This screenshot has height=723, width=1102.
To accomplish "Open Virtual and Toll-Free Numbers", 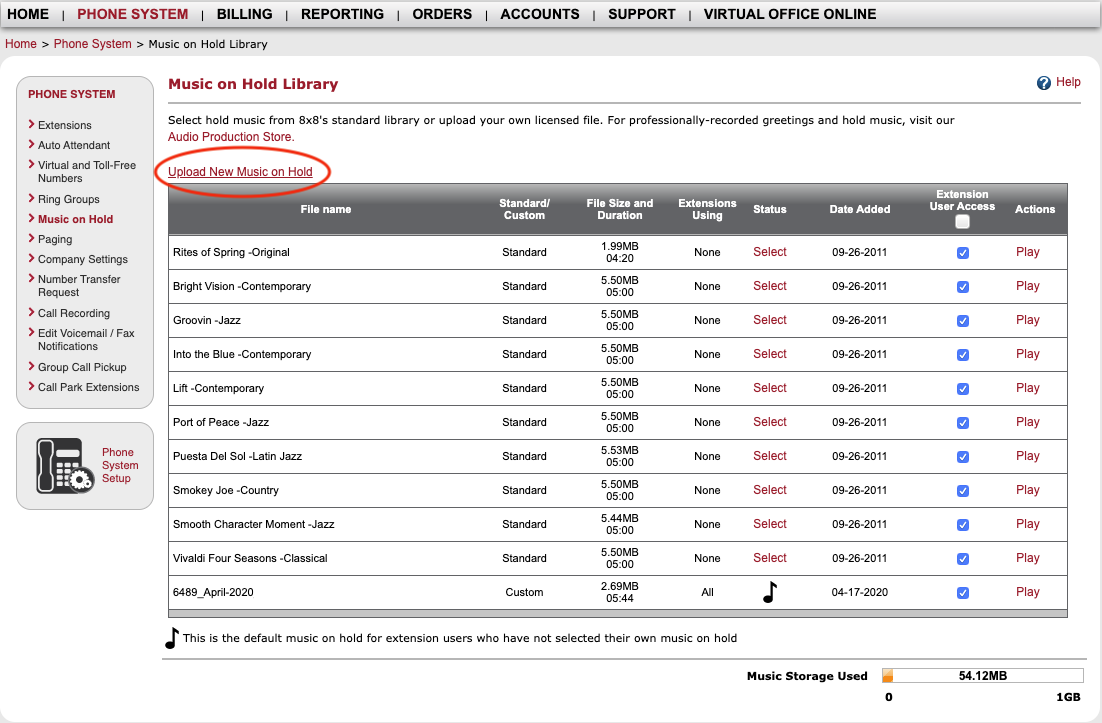I will click(87, 171).
